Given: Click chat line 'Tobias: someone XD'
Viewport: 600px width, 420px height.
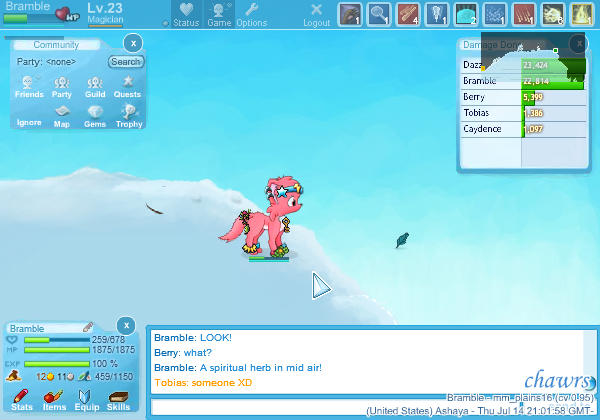Looking at the screenshot, I should coord(203,383).
